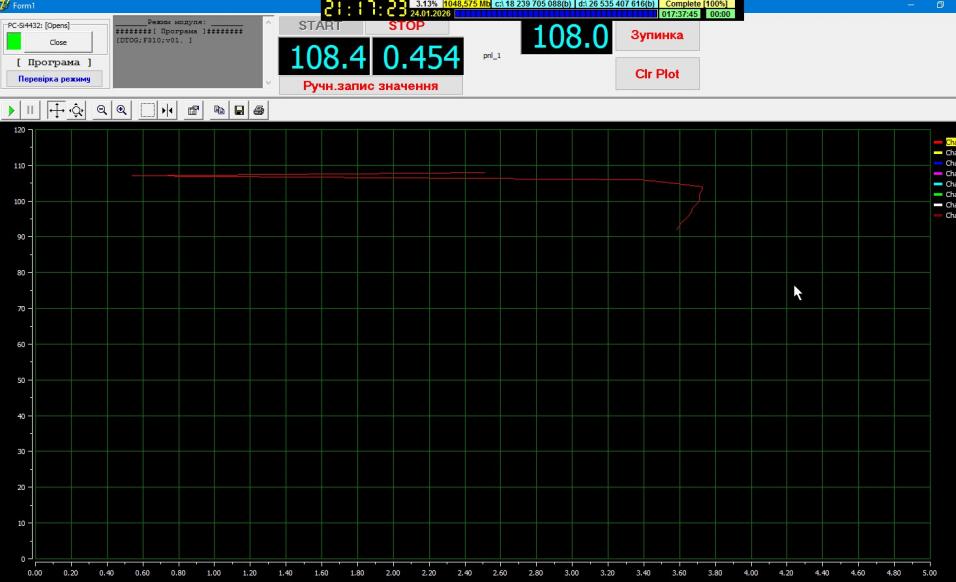Copy the chart to clipboard icon
The width and height of the screenshot is (956, 582).
(221, 110)
